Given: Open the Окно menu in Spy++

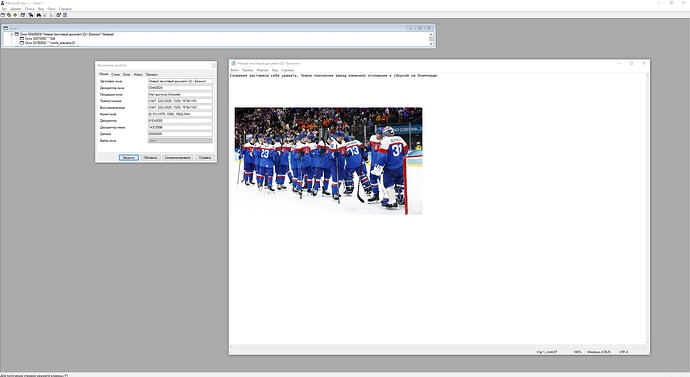Looking at the screenshot, I should pyautogui.click(x=51, y=9).
